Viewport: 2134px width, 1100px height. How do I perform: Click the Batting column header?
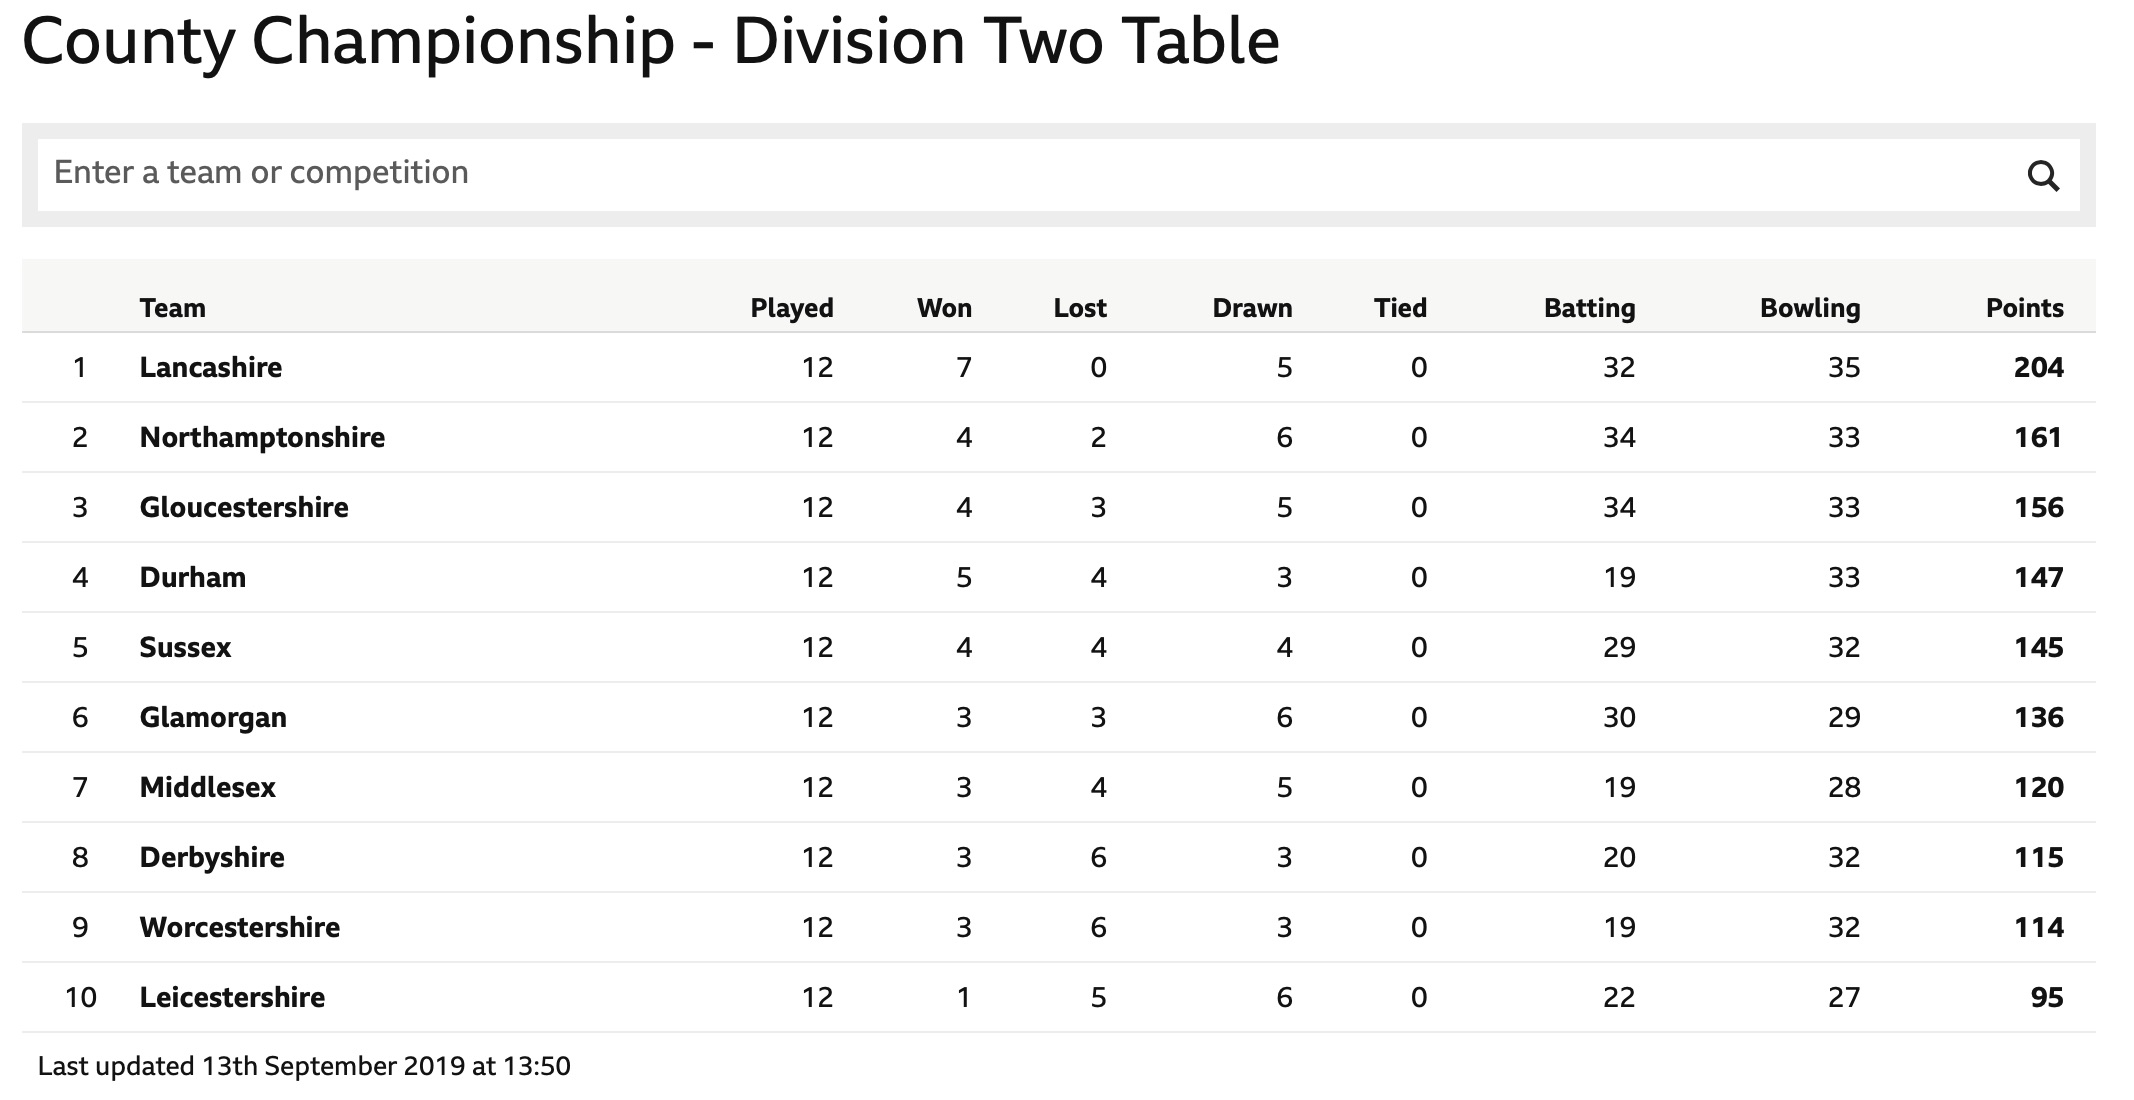pos(1589,307)
